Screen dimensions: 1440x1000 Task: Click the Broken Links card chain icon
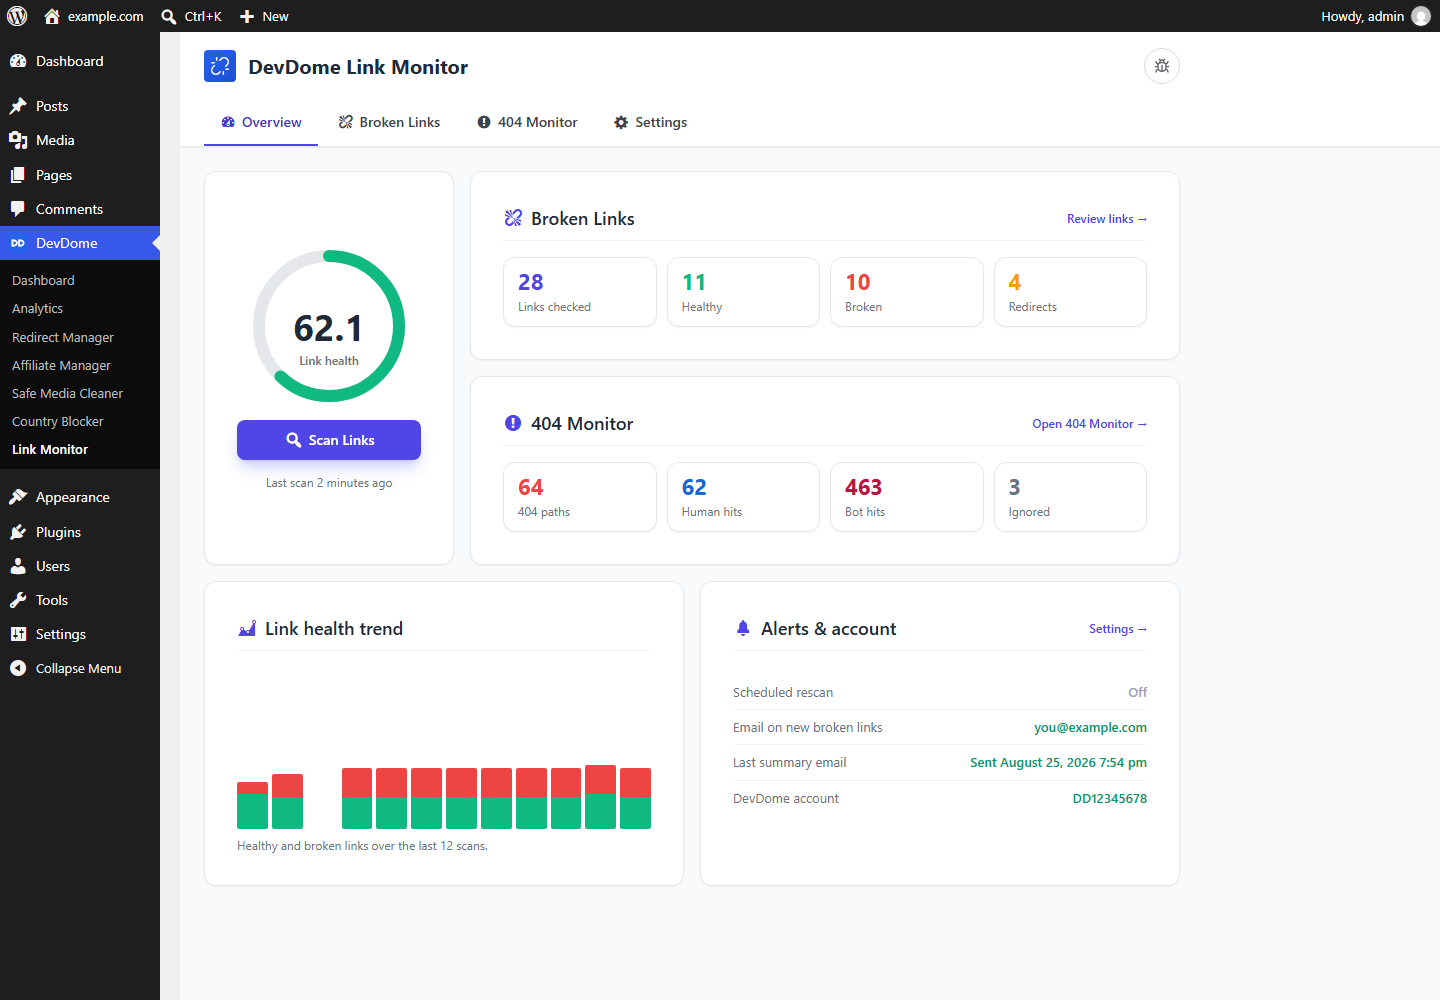pyautogui.click(x=513, y=218)
